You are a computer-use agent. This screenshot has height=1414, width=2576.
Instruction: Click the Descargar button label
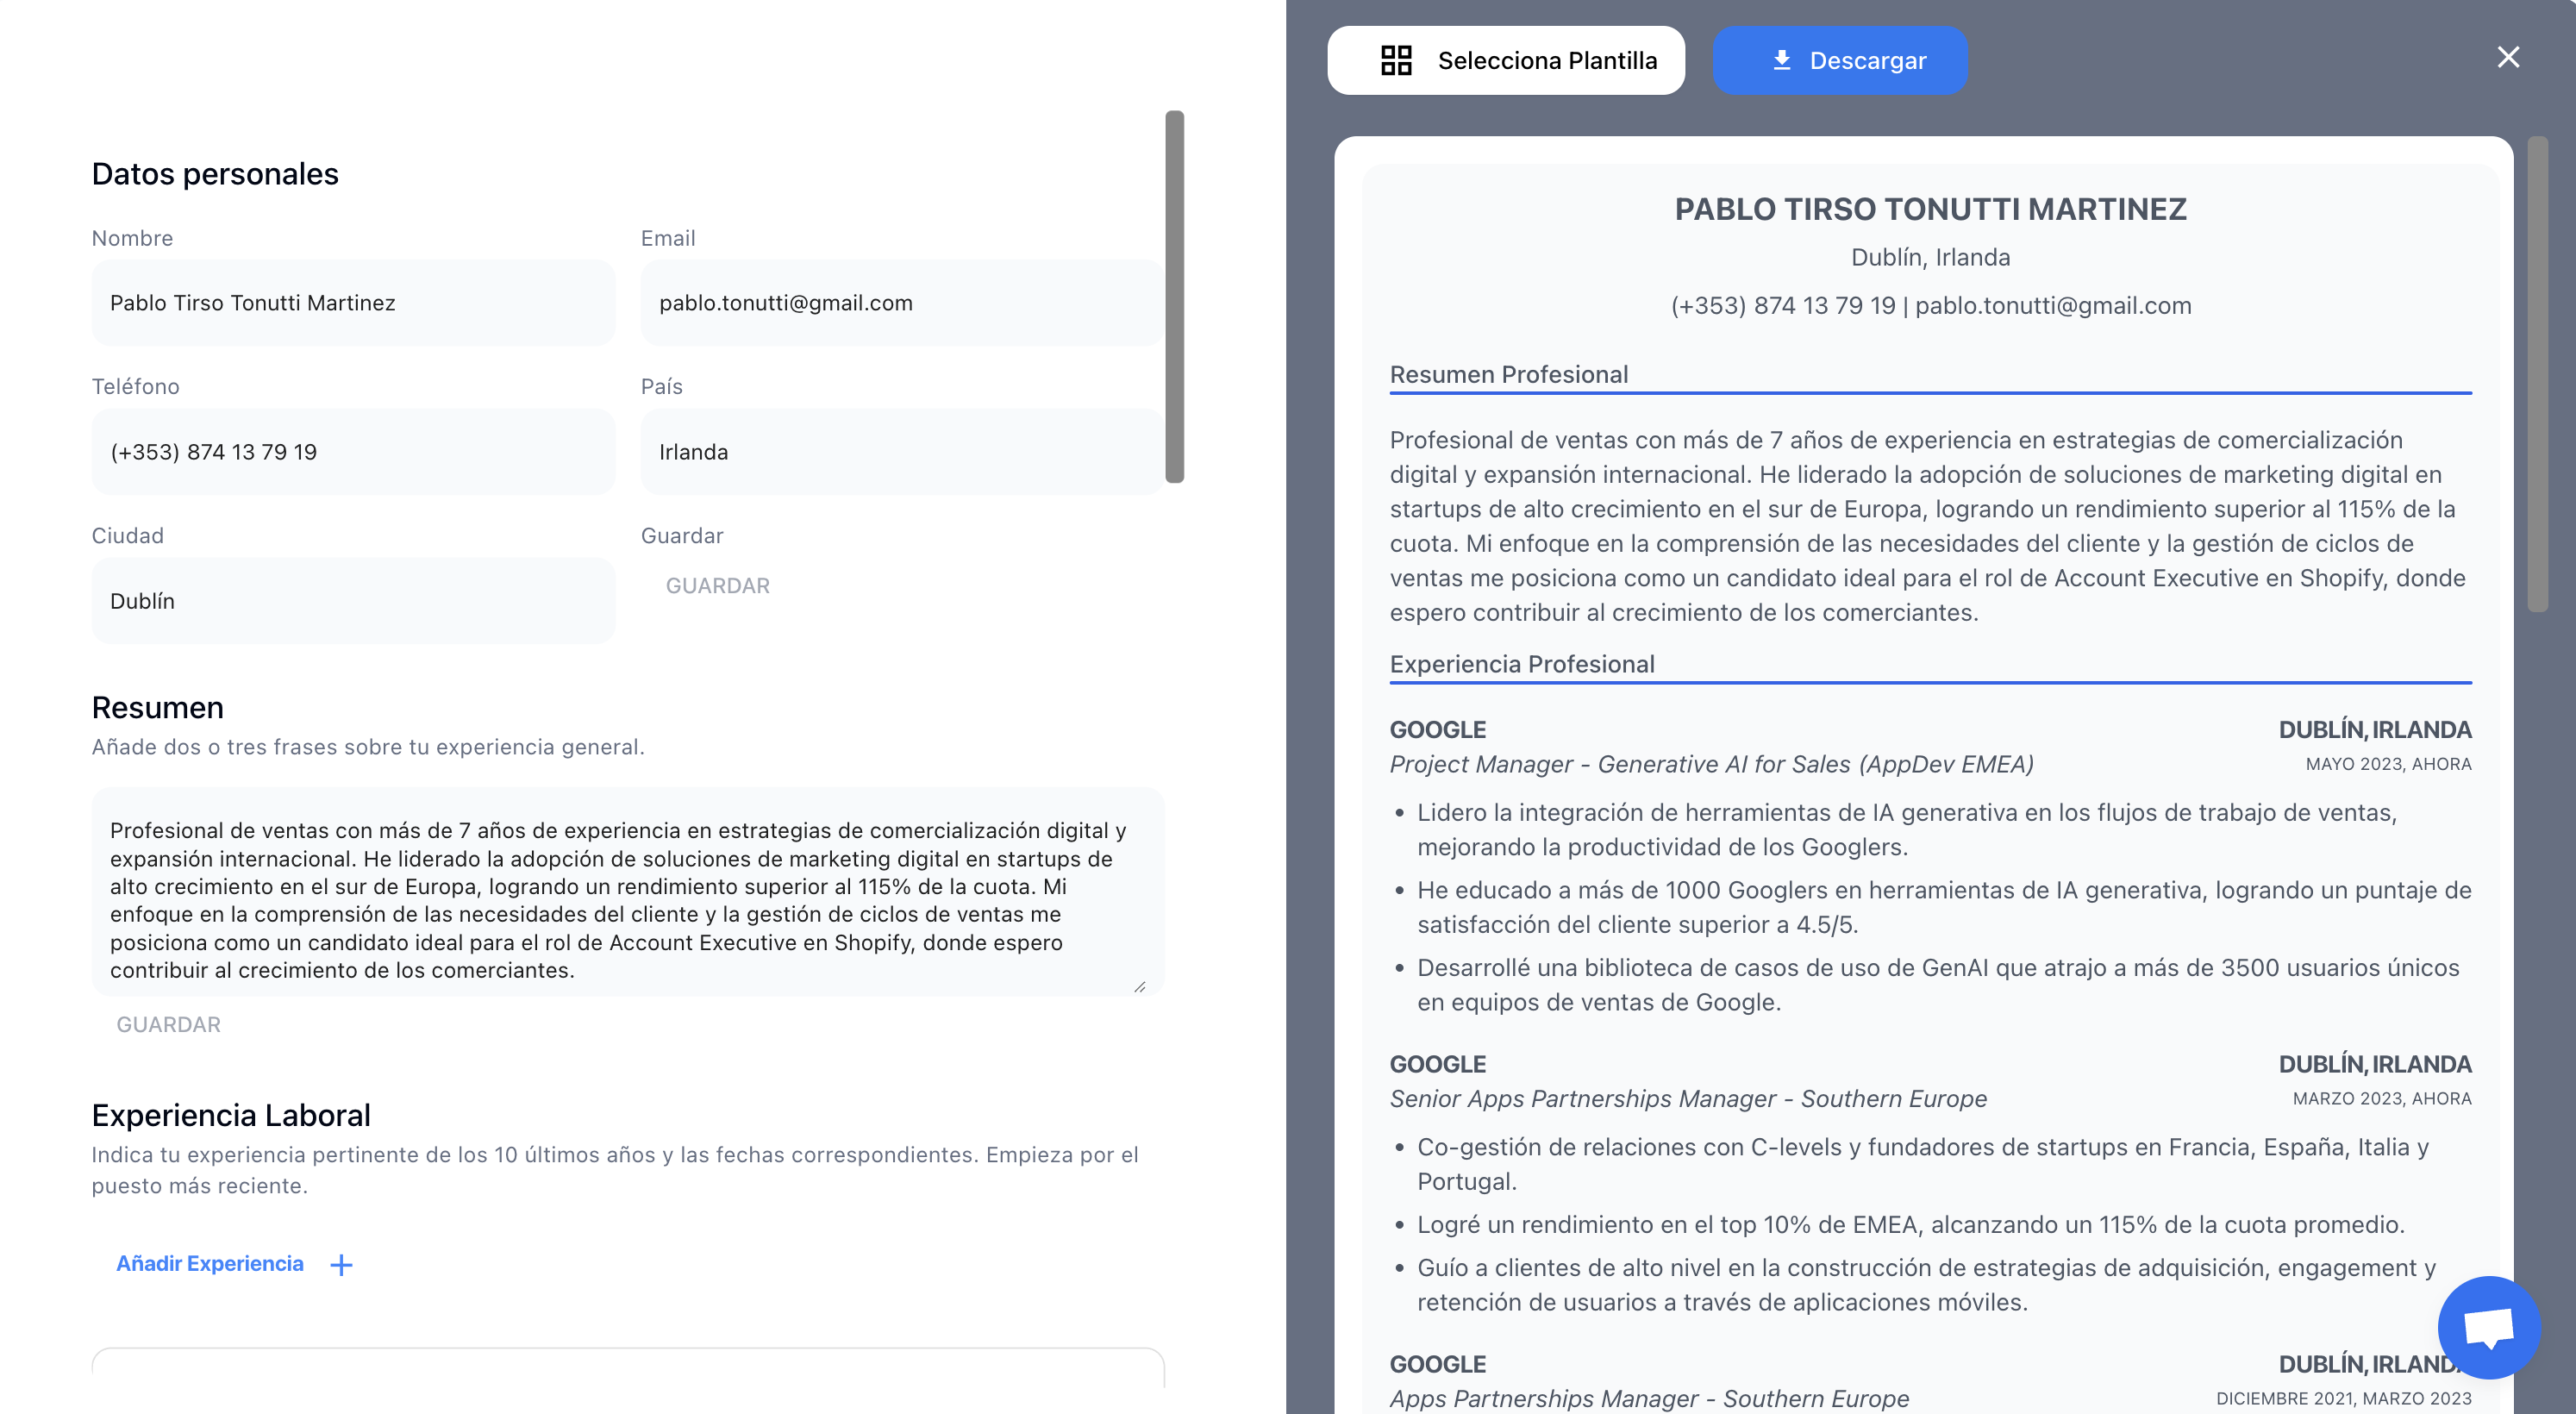[1868, 60]
